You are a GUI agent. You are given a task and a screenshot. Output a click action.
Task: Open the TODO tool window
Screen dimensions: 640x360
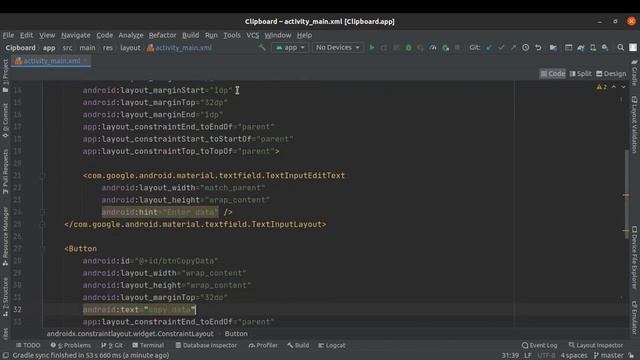click(28, 345)
